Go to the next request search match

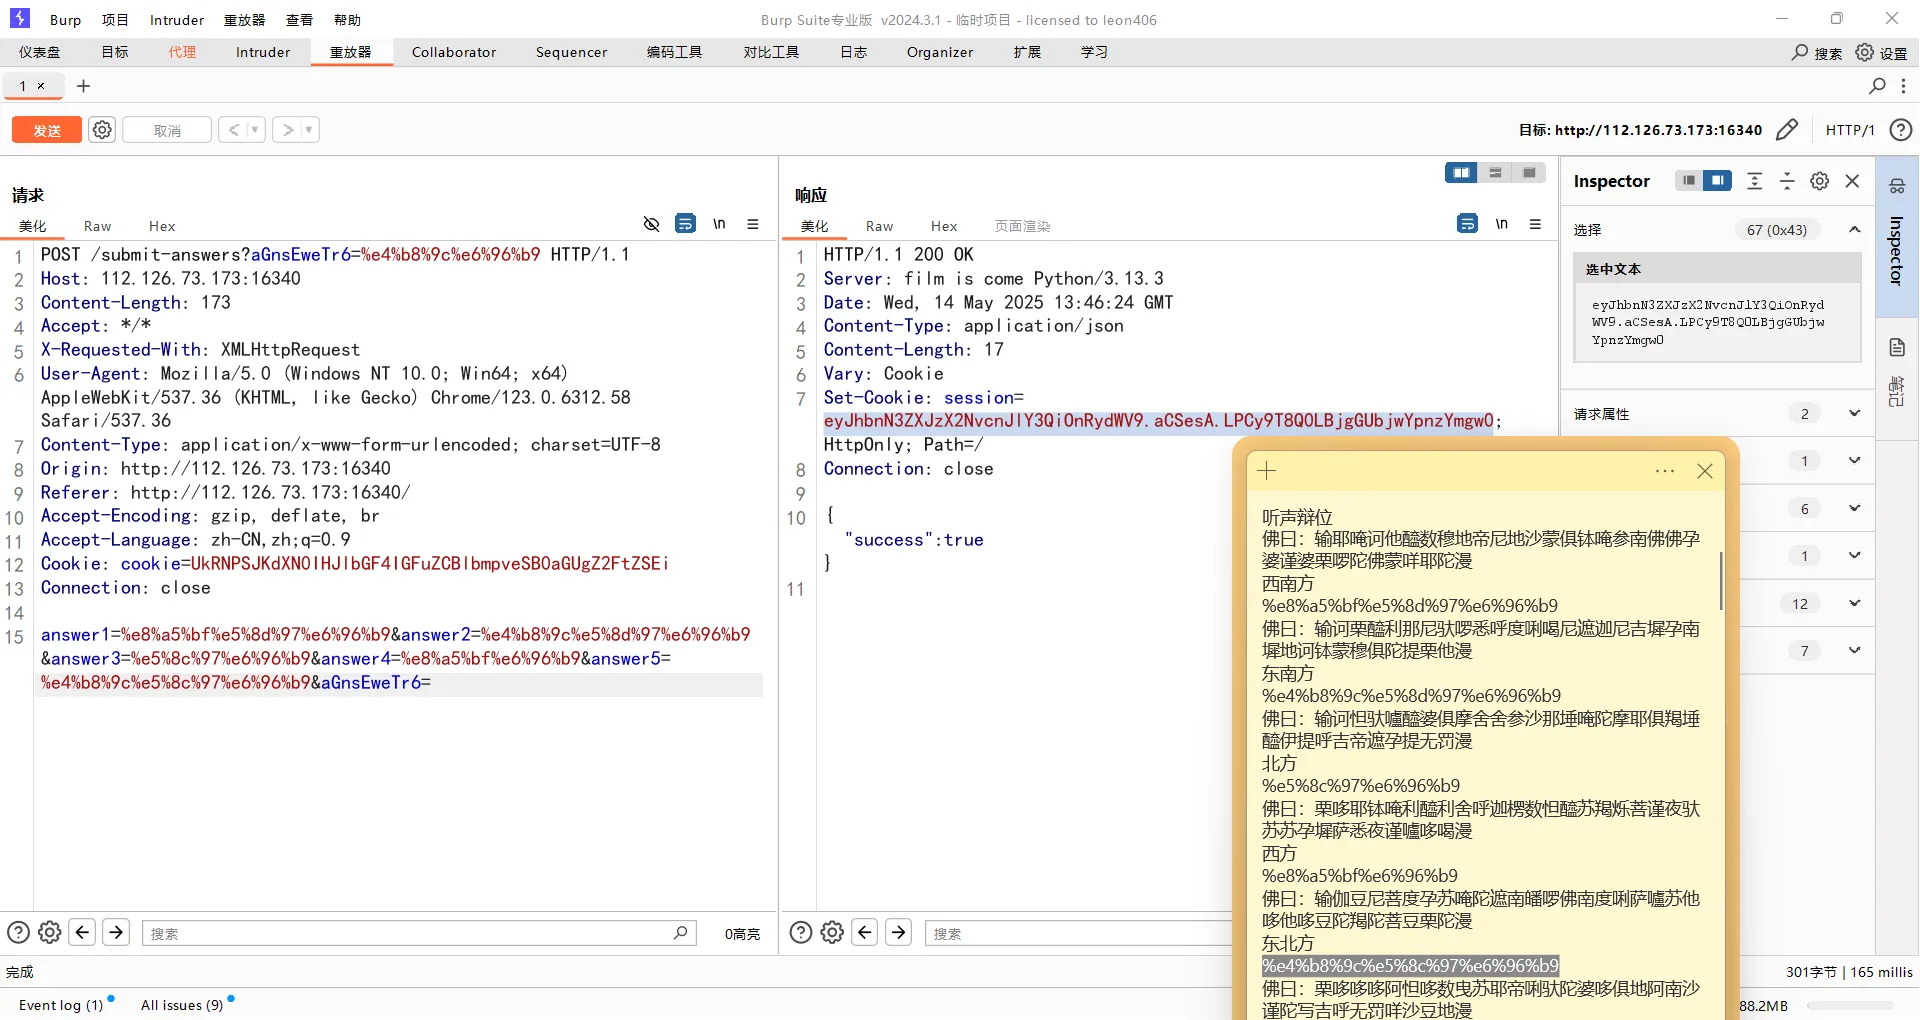point(116,933)
